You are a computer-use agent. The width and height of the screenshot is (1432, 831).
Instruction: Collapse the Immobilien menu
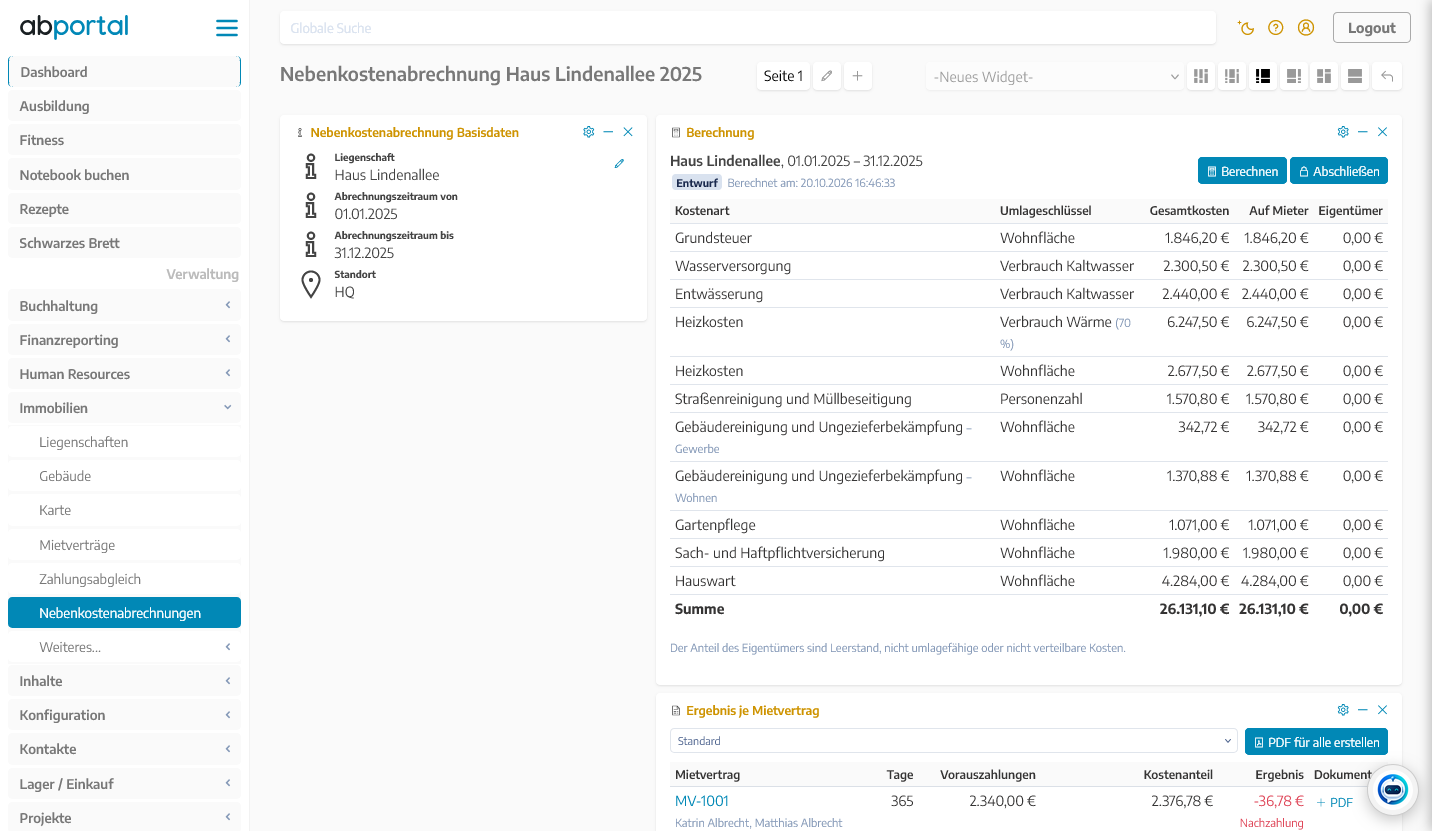click(124, 408)
